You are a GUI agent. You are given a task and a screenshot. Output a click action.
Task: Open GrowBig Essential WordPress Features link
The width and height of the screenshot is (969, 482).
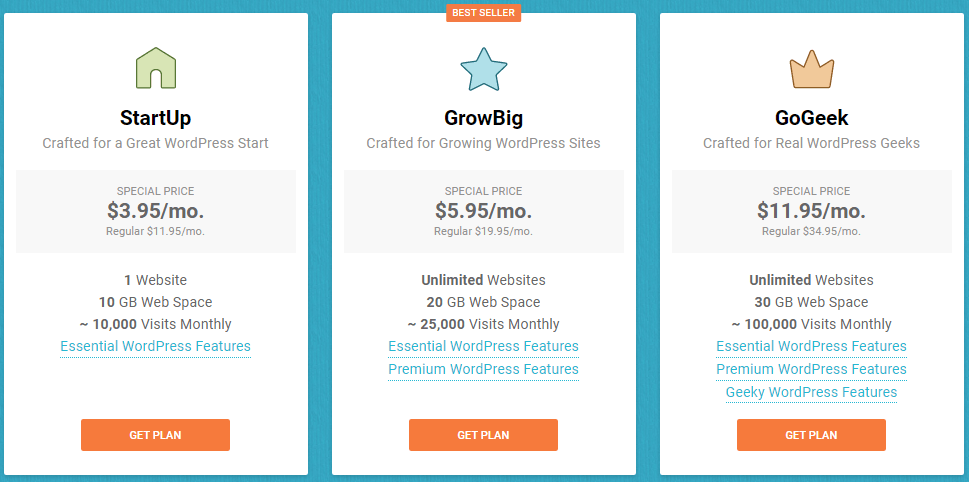click(x=483, y=346)
